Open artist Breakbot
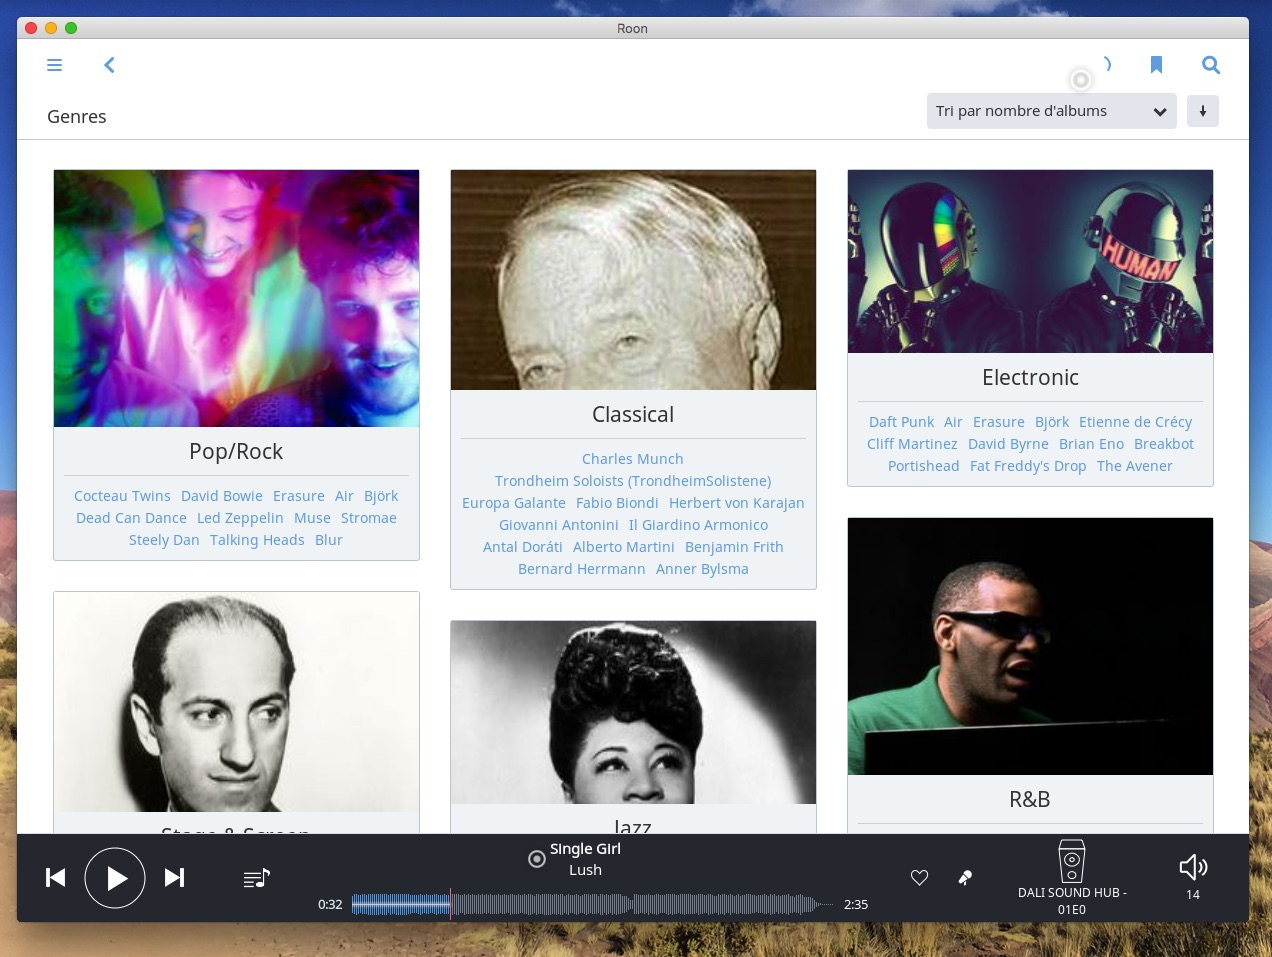 click(x=1164, y=444)
